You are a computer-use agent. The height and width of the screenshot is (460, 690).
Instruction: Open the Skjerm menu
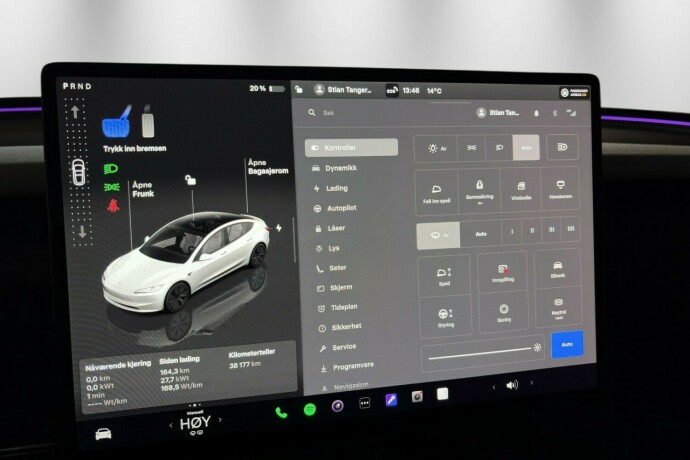pyautogui.click(x=335, y=288)
